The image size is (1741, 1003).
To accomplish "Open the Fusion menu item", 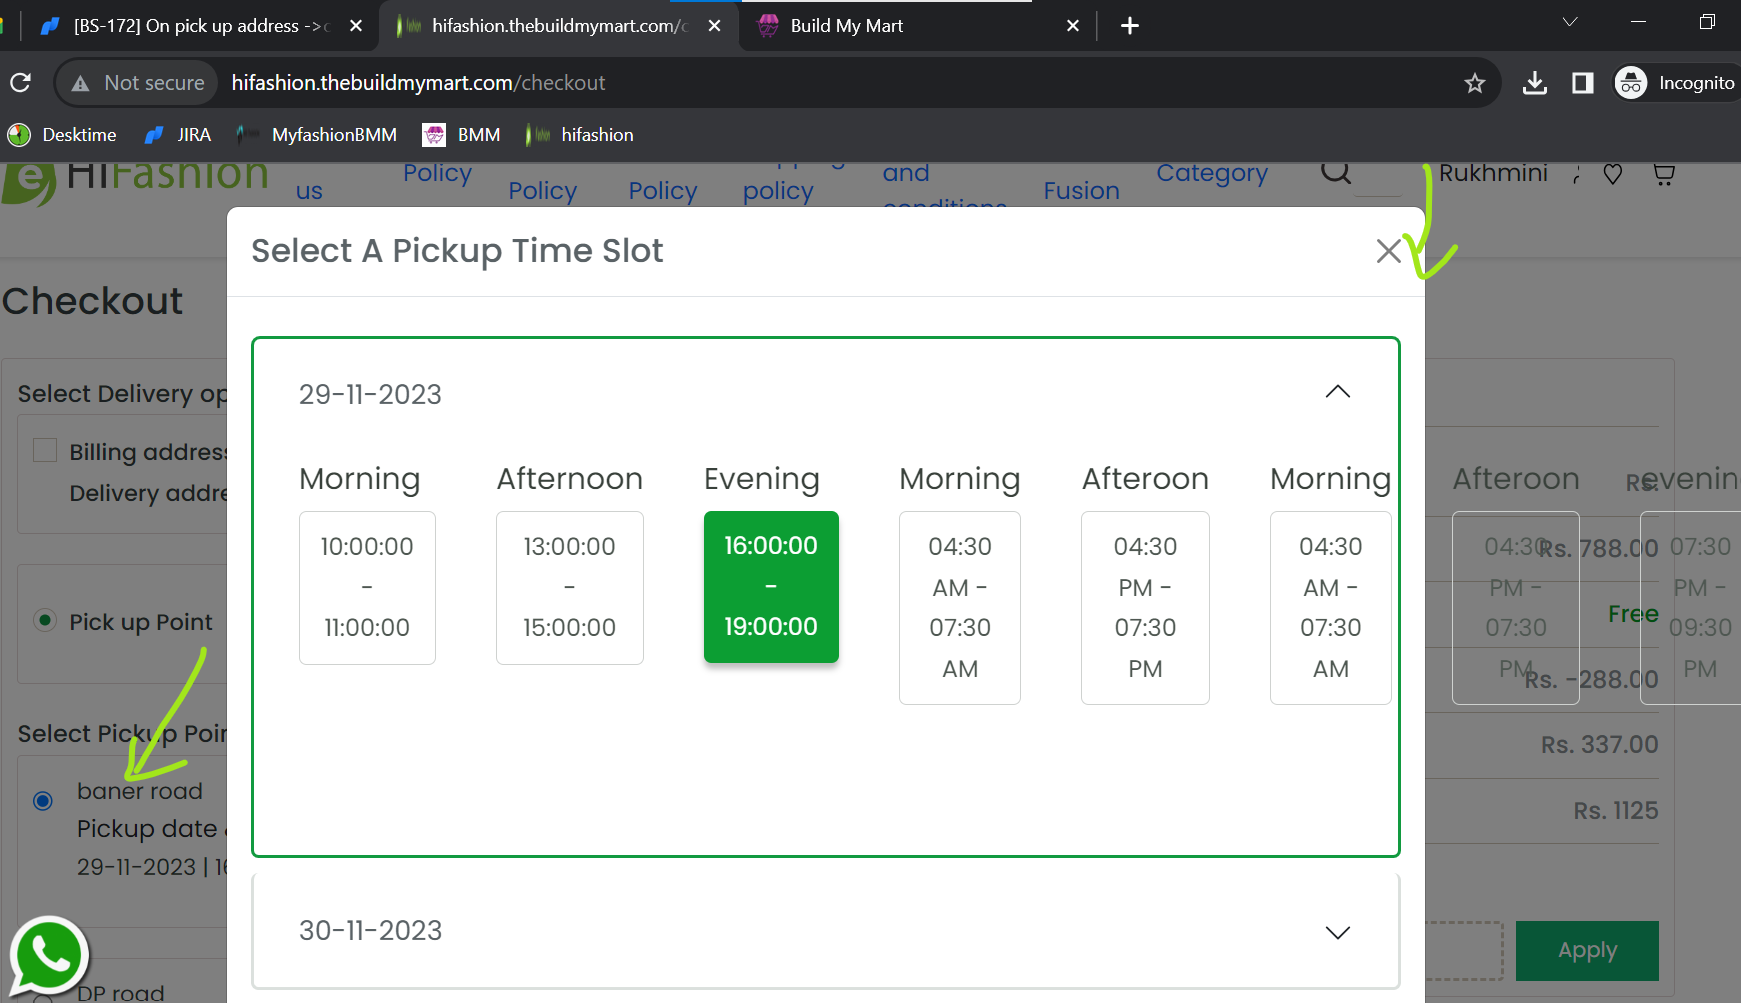I will pos(1081,191).
